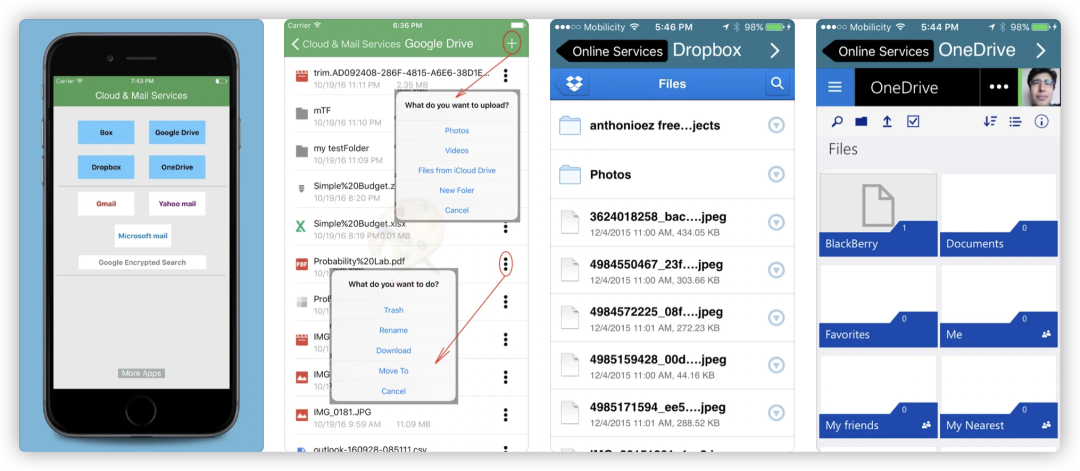Choose Trash in the file actions popup
The width and height of the screenshot is (1080, 471).
393,310
